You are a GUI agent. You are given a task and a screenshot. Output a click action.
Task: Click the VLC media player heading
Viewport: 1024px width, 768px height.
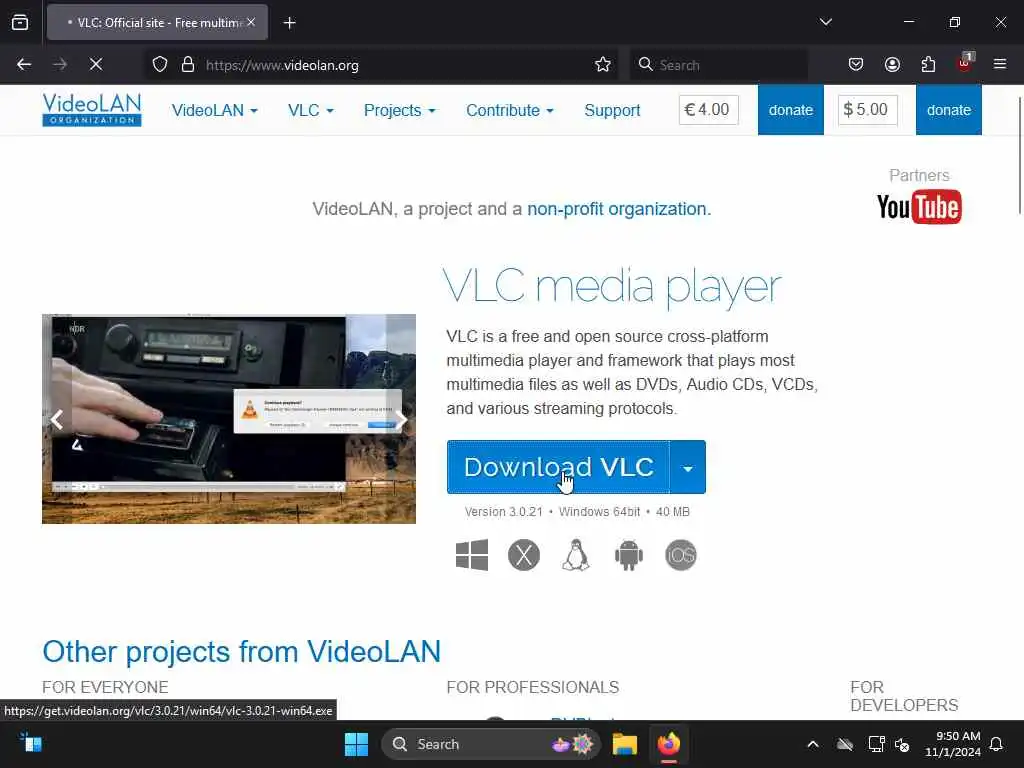coord(612,287)
